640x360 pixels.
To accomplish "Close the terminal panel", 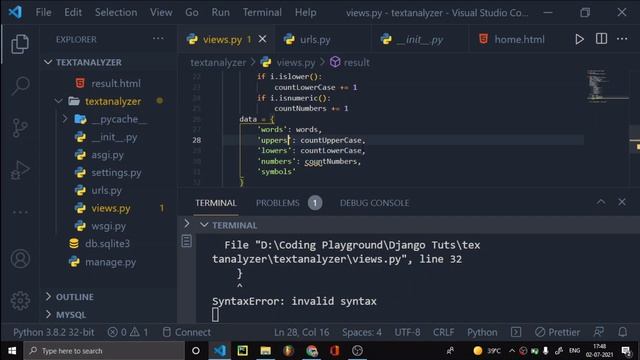I will (x=622, y=202).
